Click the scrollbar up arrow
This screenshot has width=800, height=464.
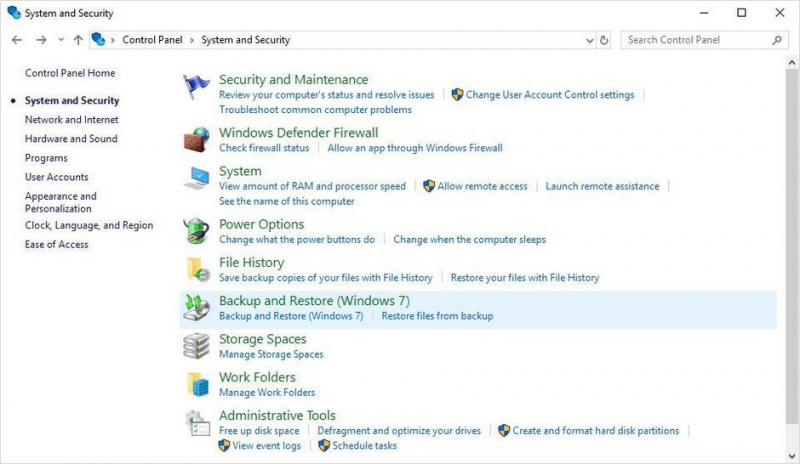pos(792,63)
